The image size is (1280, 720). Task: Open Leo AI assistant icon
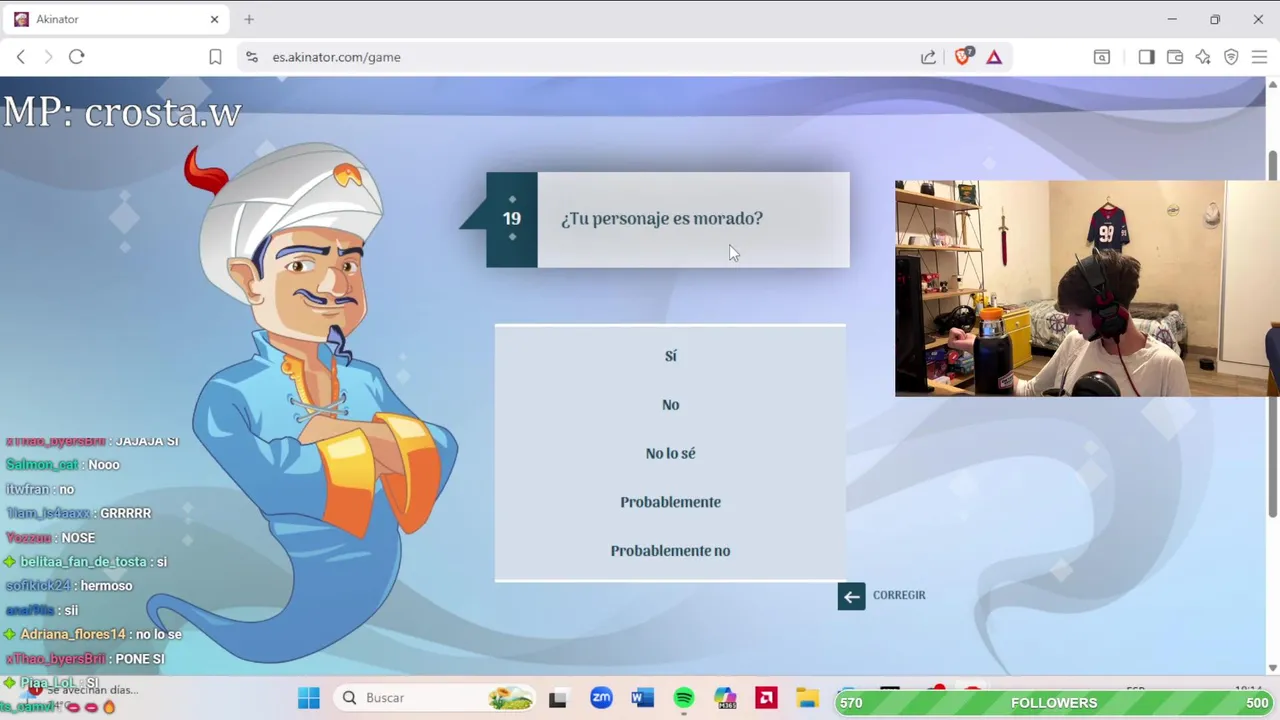[x=1203, y=57]
